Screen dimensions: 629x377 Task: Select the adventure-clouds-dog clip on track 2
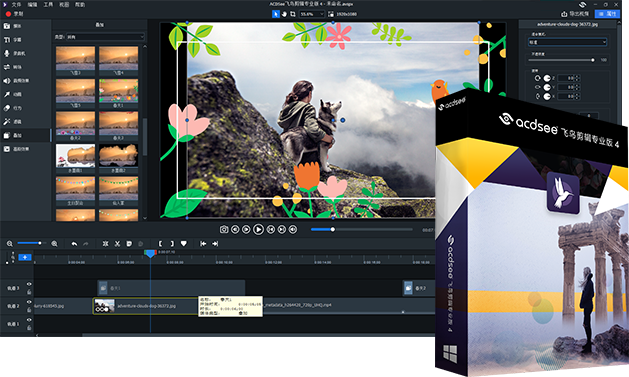coord(146,306)
